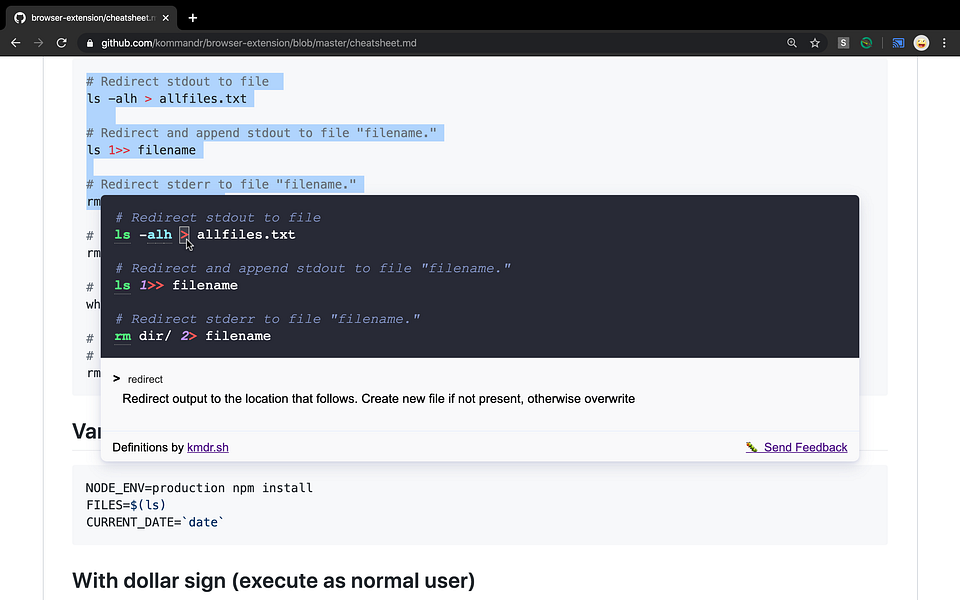Click the '-alh' option in the popup
This screenshot has height=600, width=960.
[156, 234]
